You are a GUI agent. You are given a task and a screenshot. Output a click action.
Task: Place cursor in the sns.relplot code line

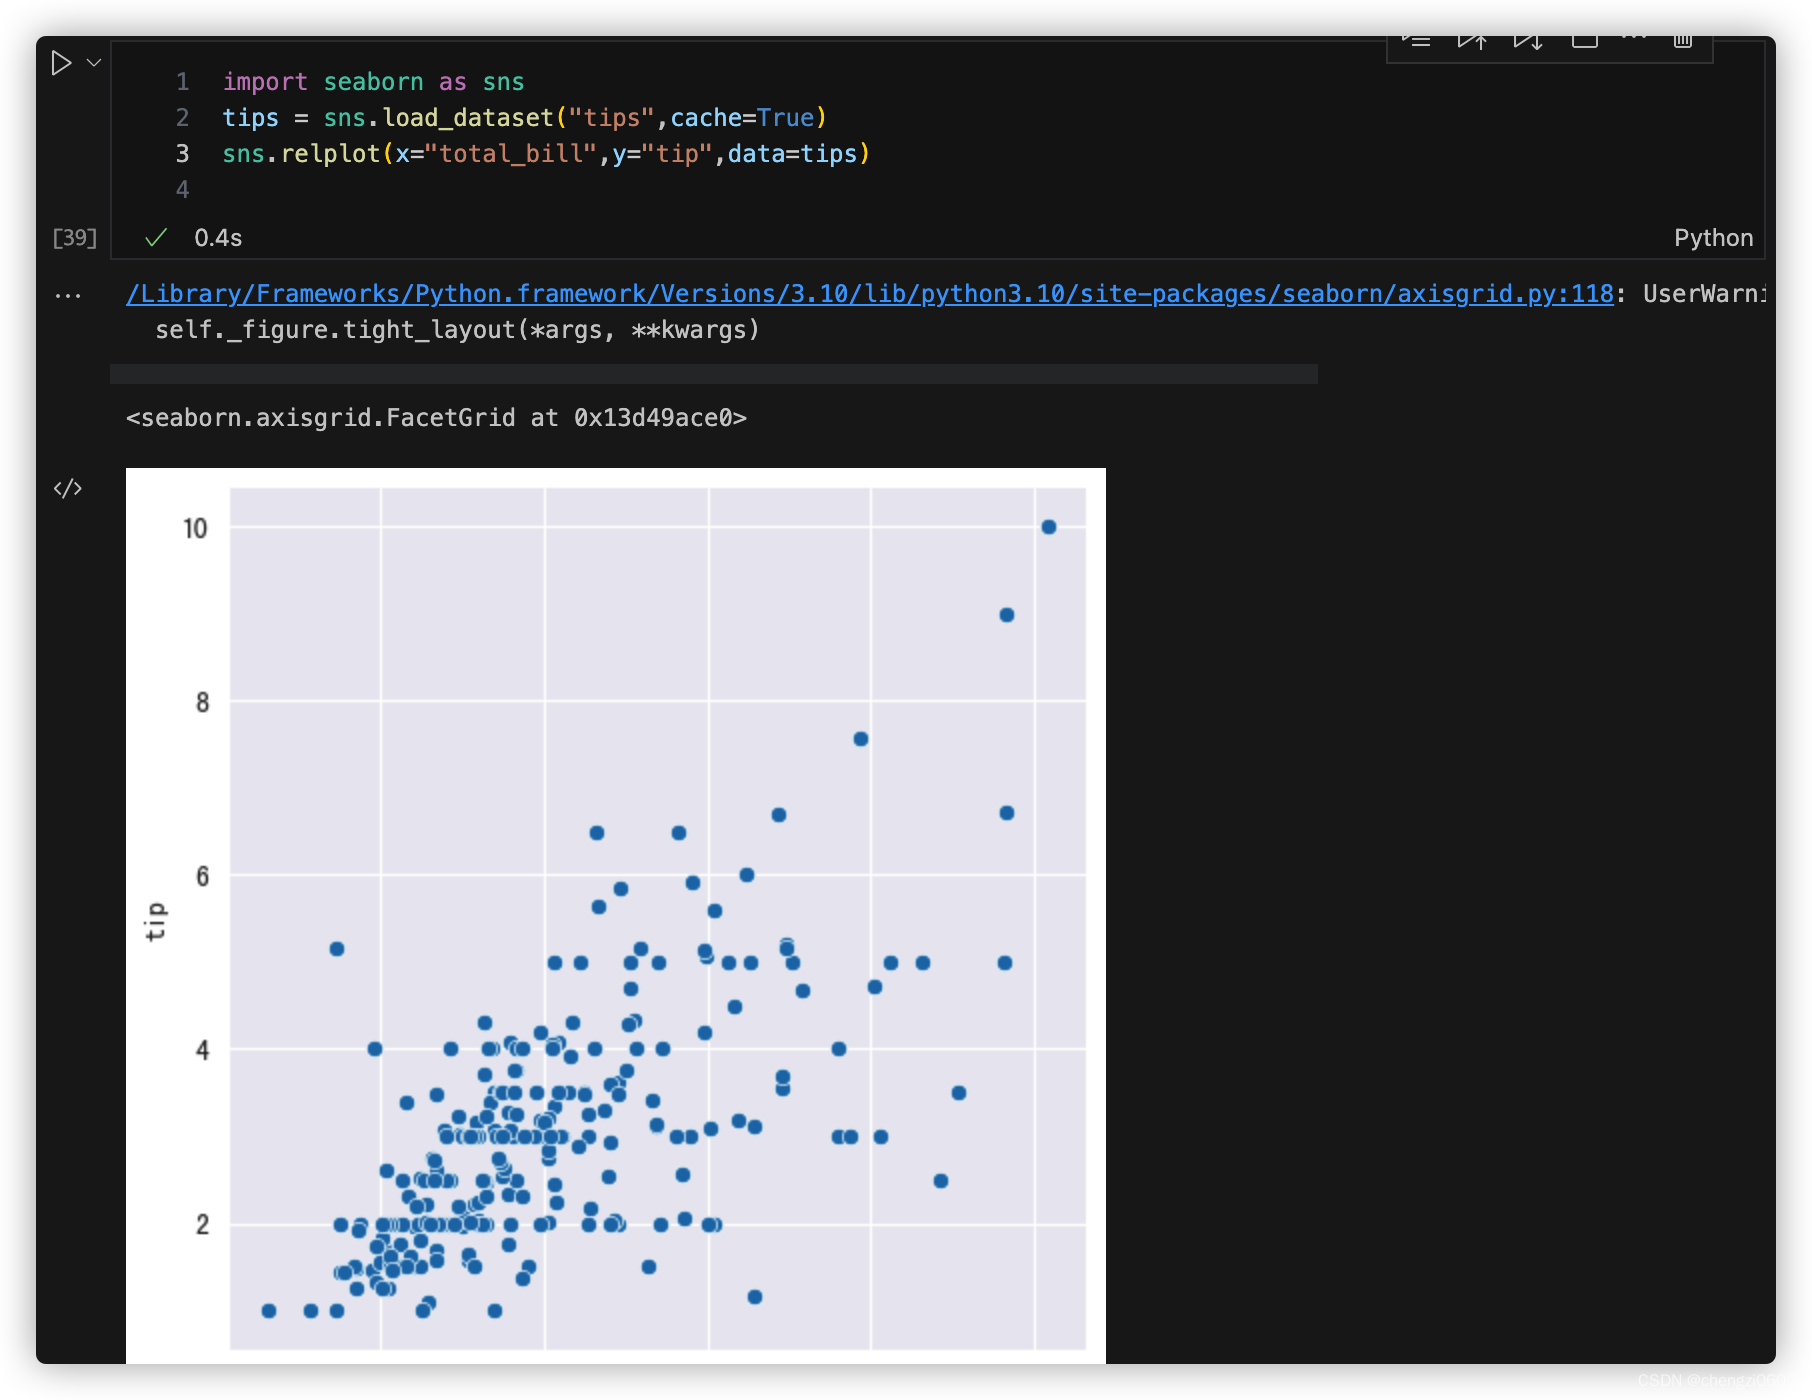pos(545,153)
